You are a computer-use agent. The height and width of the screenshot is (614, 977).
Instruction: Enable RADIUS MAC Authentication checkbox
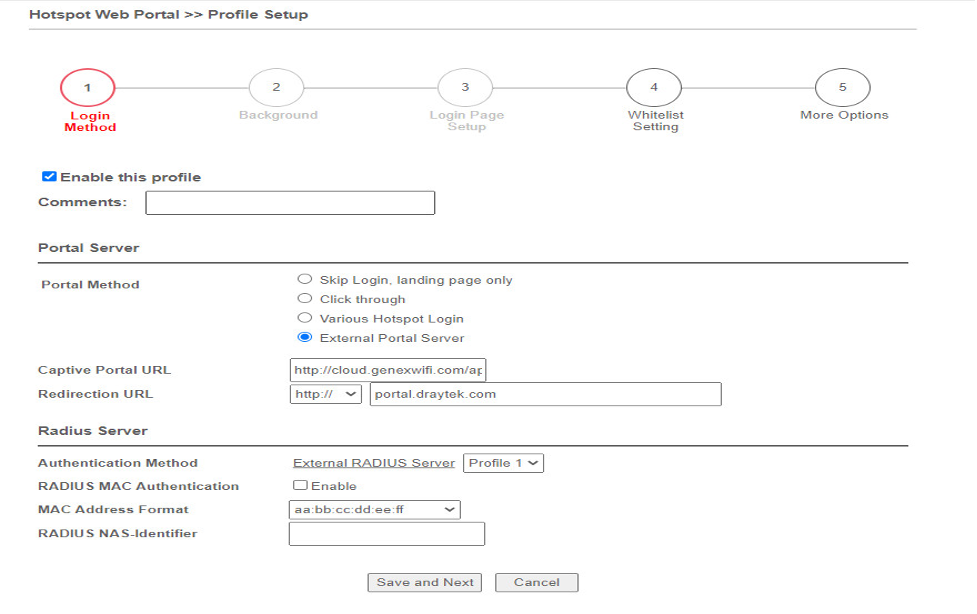click(300, 485)
